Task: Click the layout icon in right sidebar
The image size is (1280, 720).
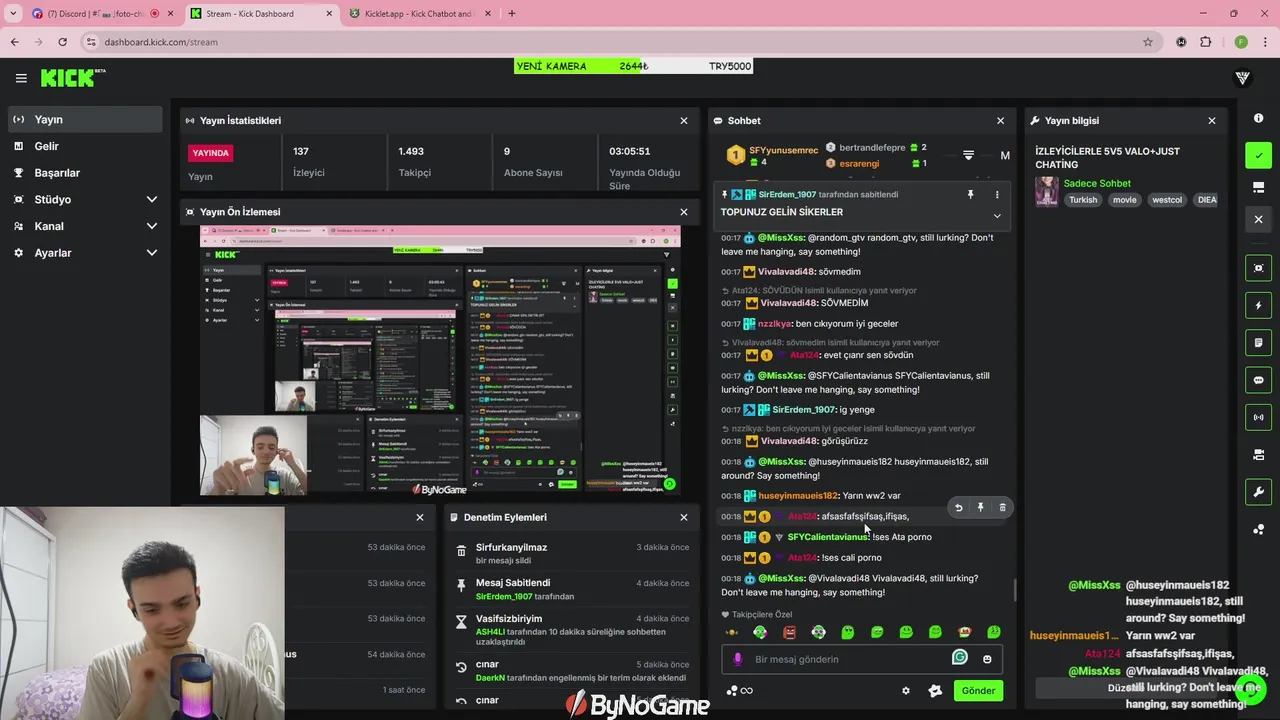Action: pyautogui.click(x=1258, y=187)
